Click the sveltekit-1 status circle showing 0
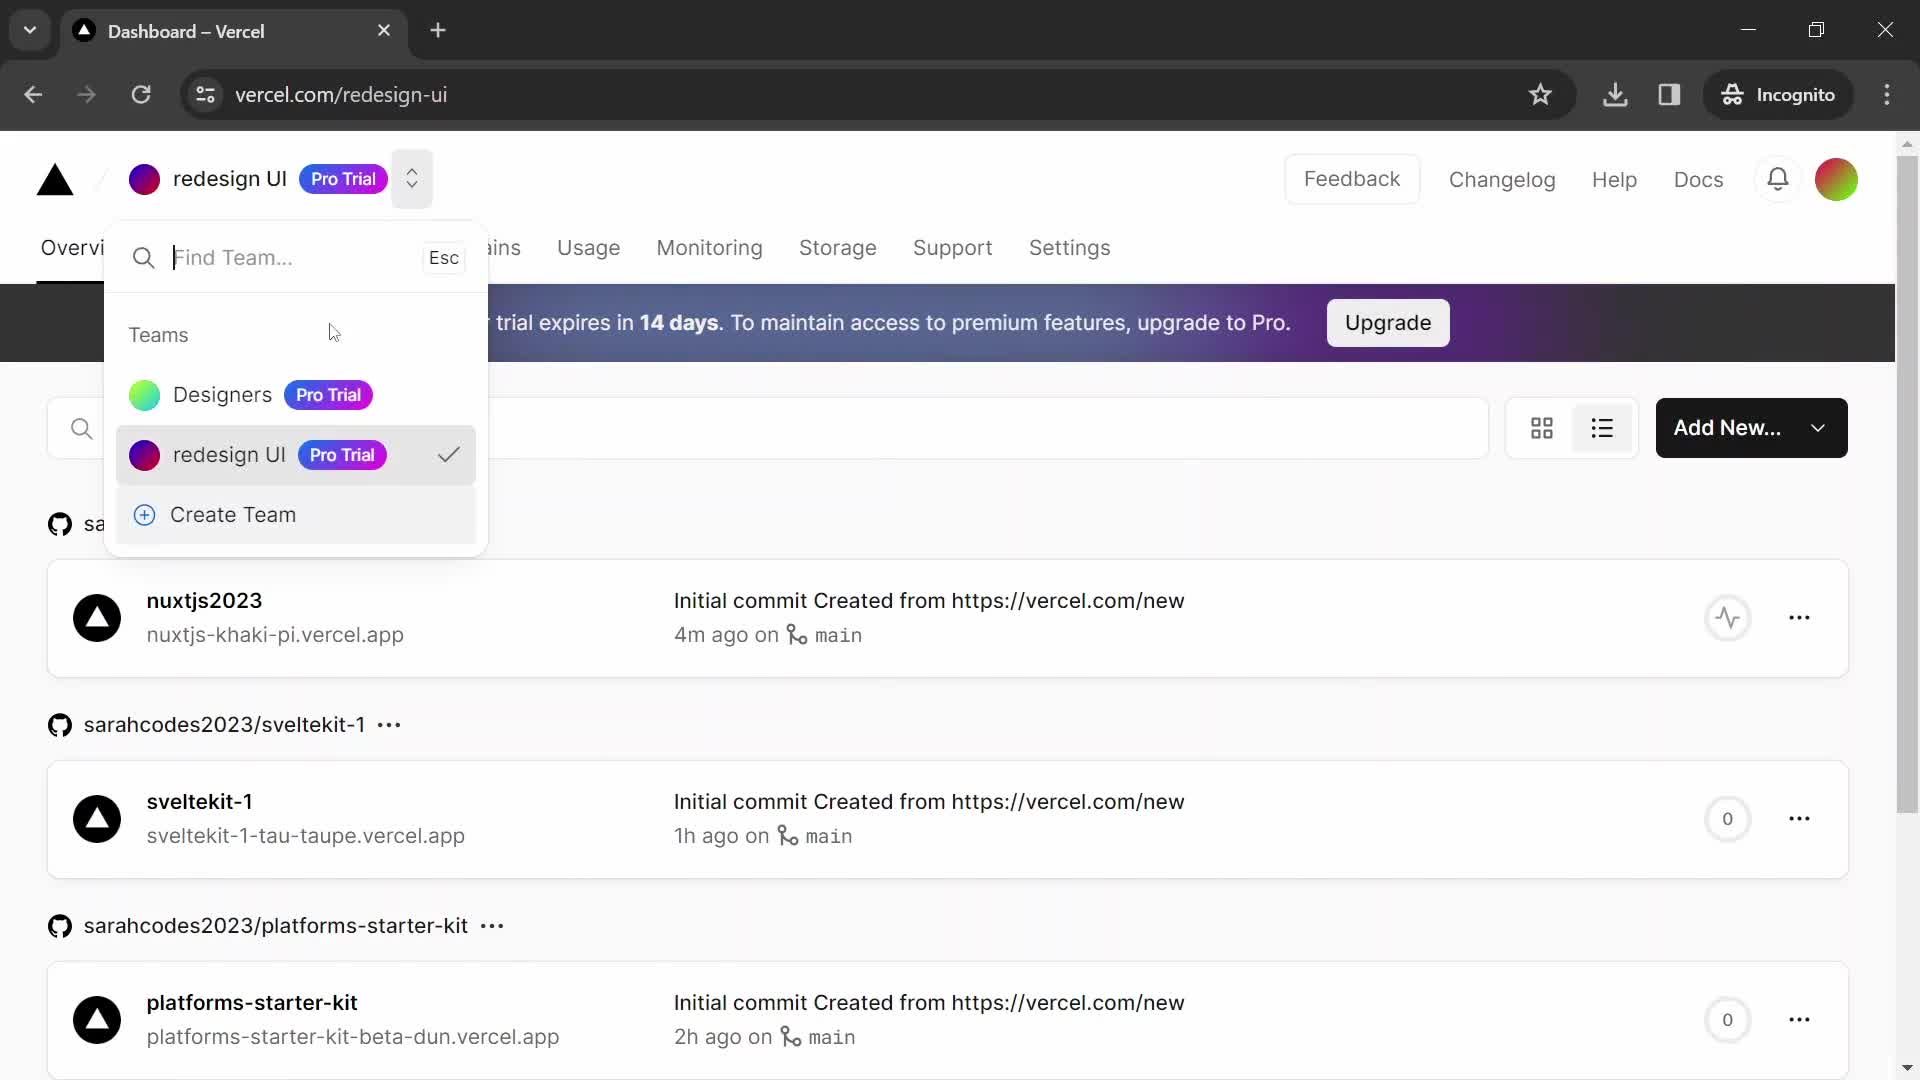Image resolution: width=1920 pixels, height=1080 pixels. [x=1727, y=819]
